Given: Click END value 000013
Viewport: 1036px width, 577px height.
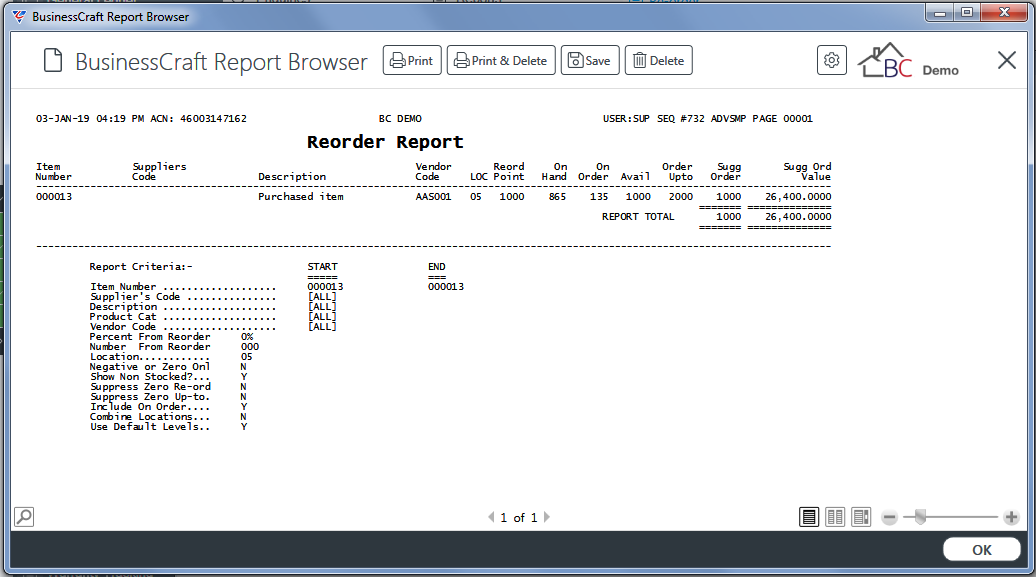Looking at the screenshot, I should click(446, 287).
